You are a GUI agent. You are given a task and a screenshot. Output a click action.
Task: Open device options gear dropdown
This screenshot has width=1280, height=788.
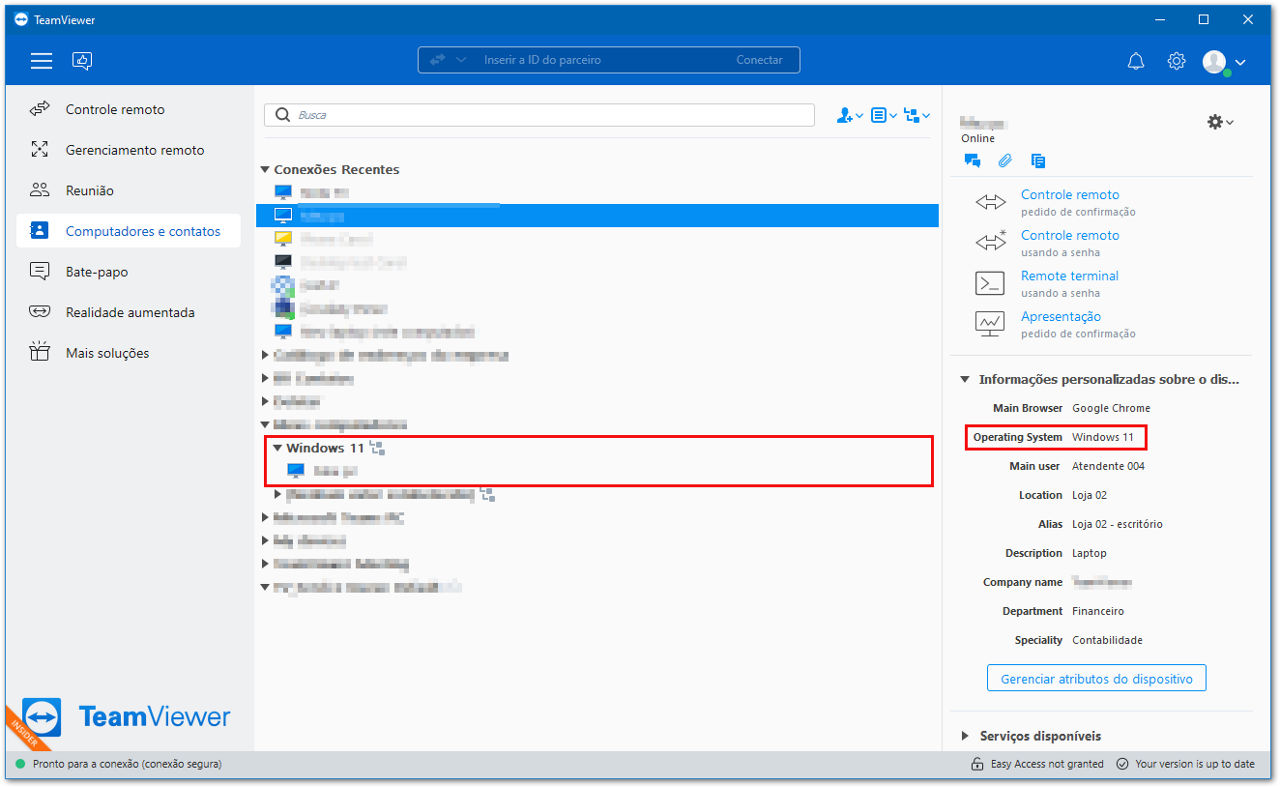(x=1220, y=121)
